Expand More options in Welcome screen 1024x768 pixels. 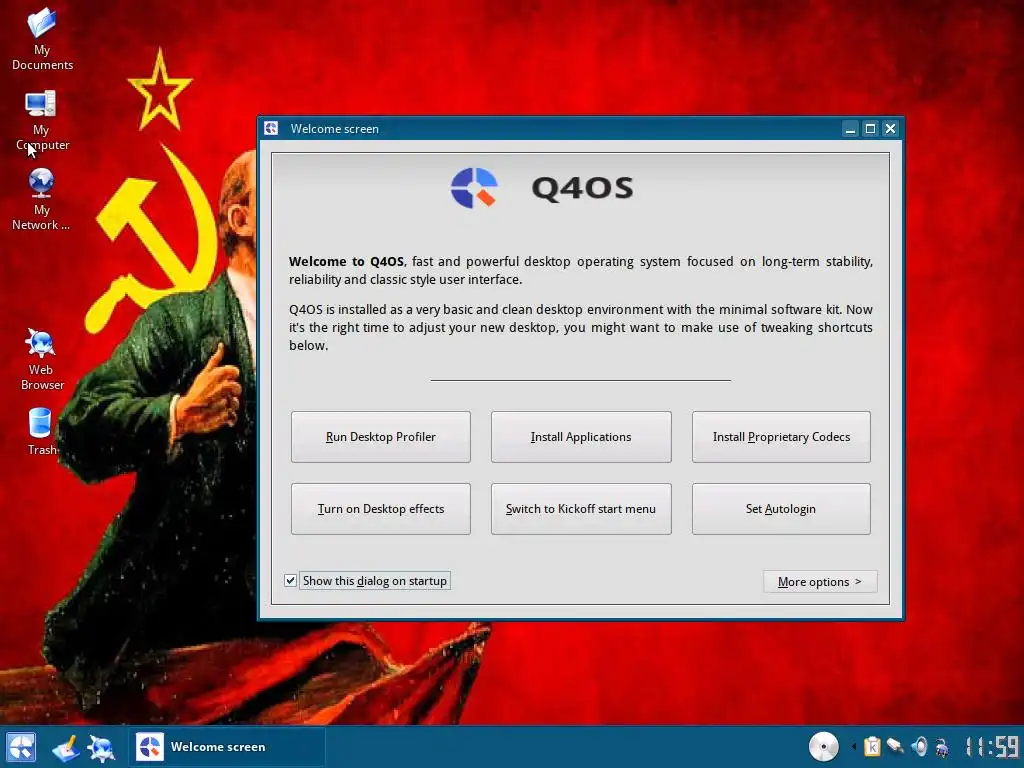pos(820,582)
